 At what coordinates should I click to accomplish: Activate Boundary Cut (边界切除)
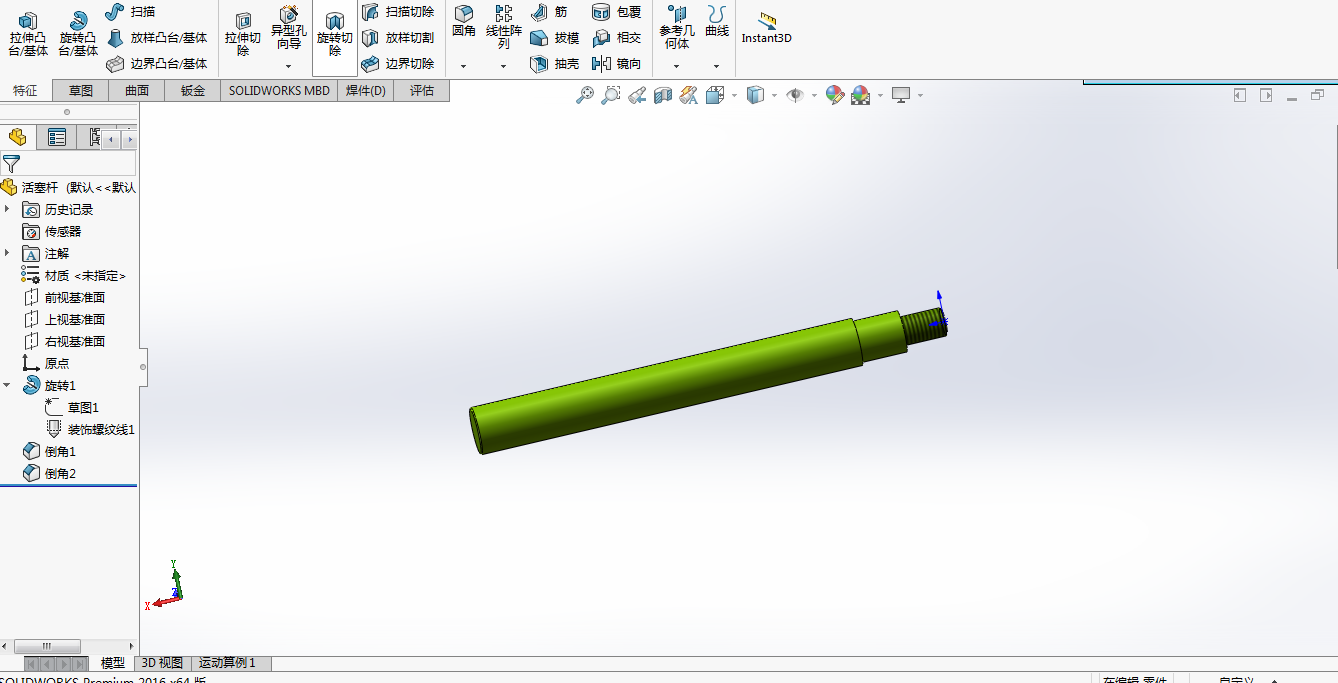tap(398, 63)
